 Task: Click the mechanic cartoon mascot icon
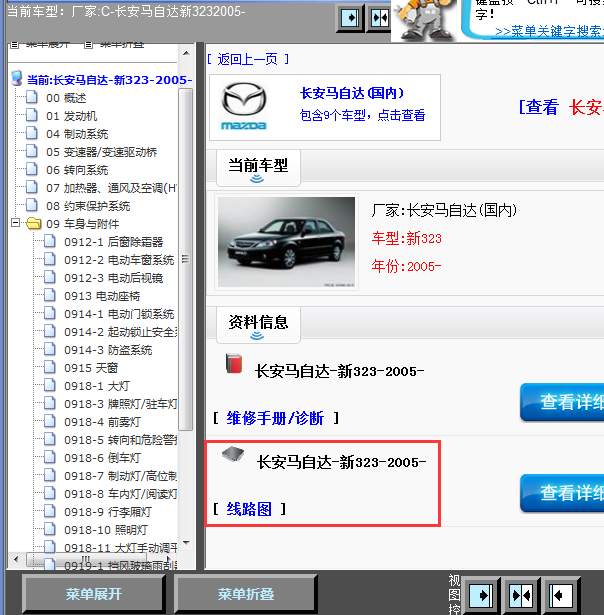tap(424, 20)
